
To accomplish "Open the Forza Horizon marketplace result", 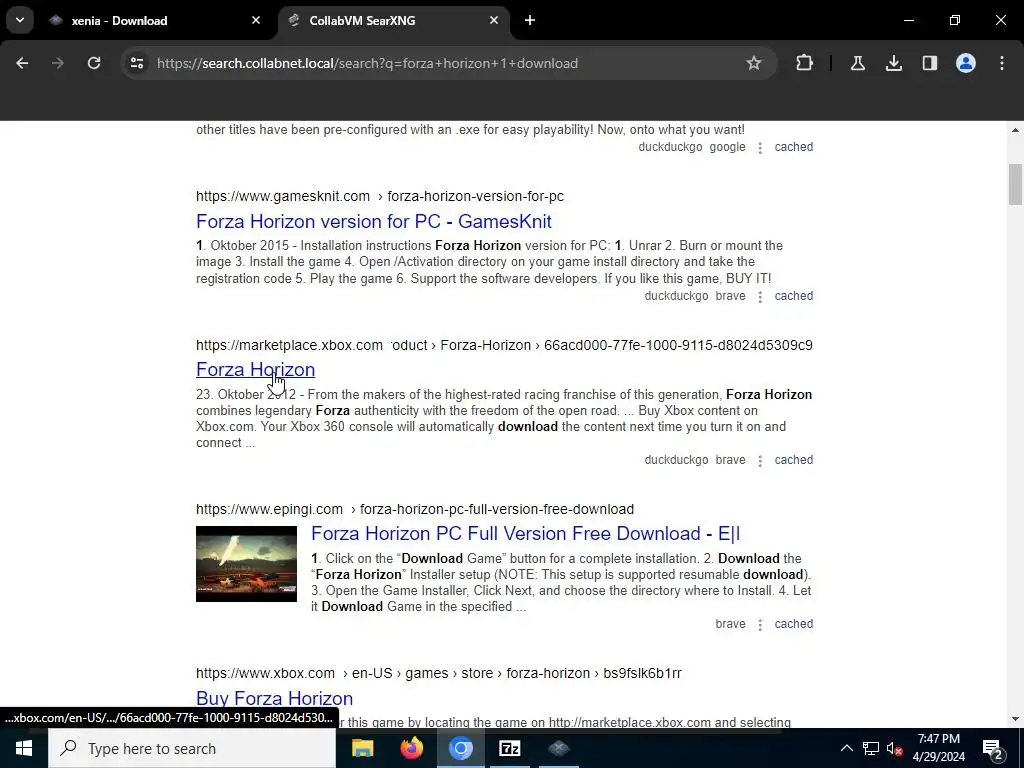I will (x=255, y=370).
